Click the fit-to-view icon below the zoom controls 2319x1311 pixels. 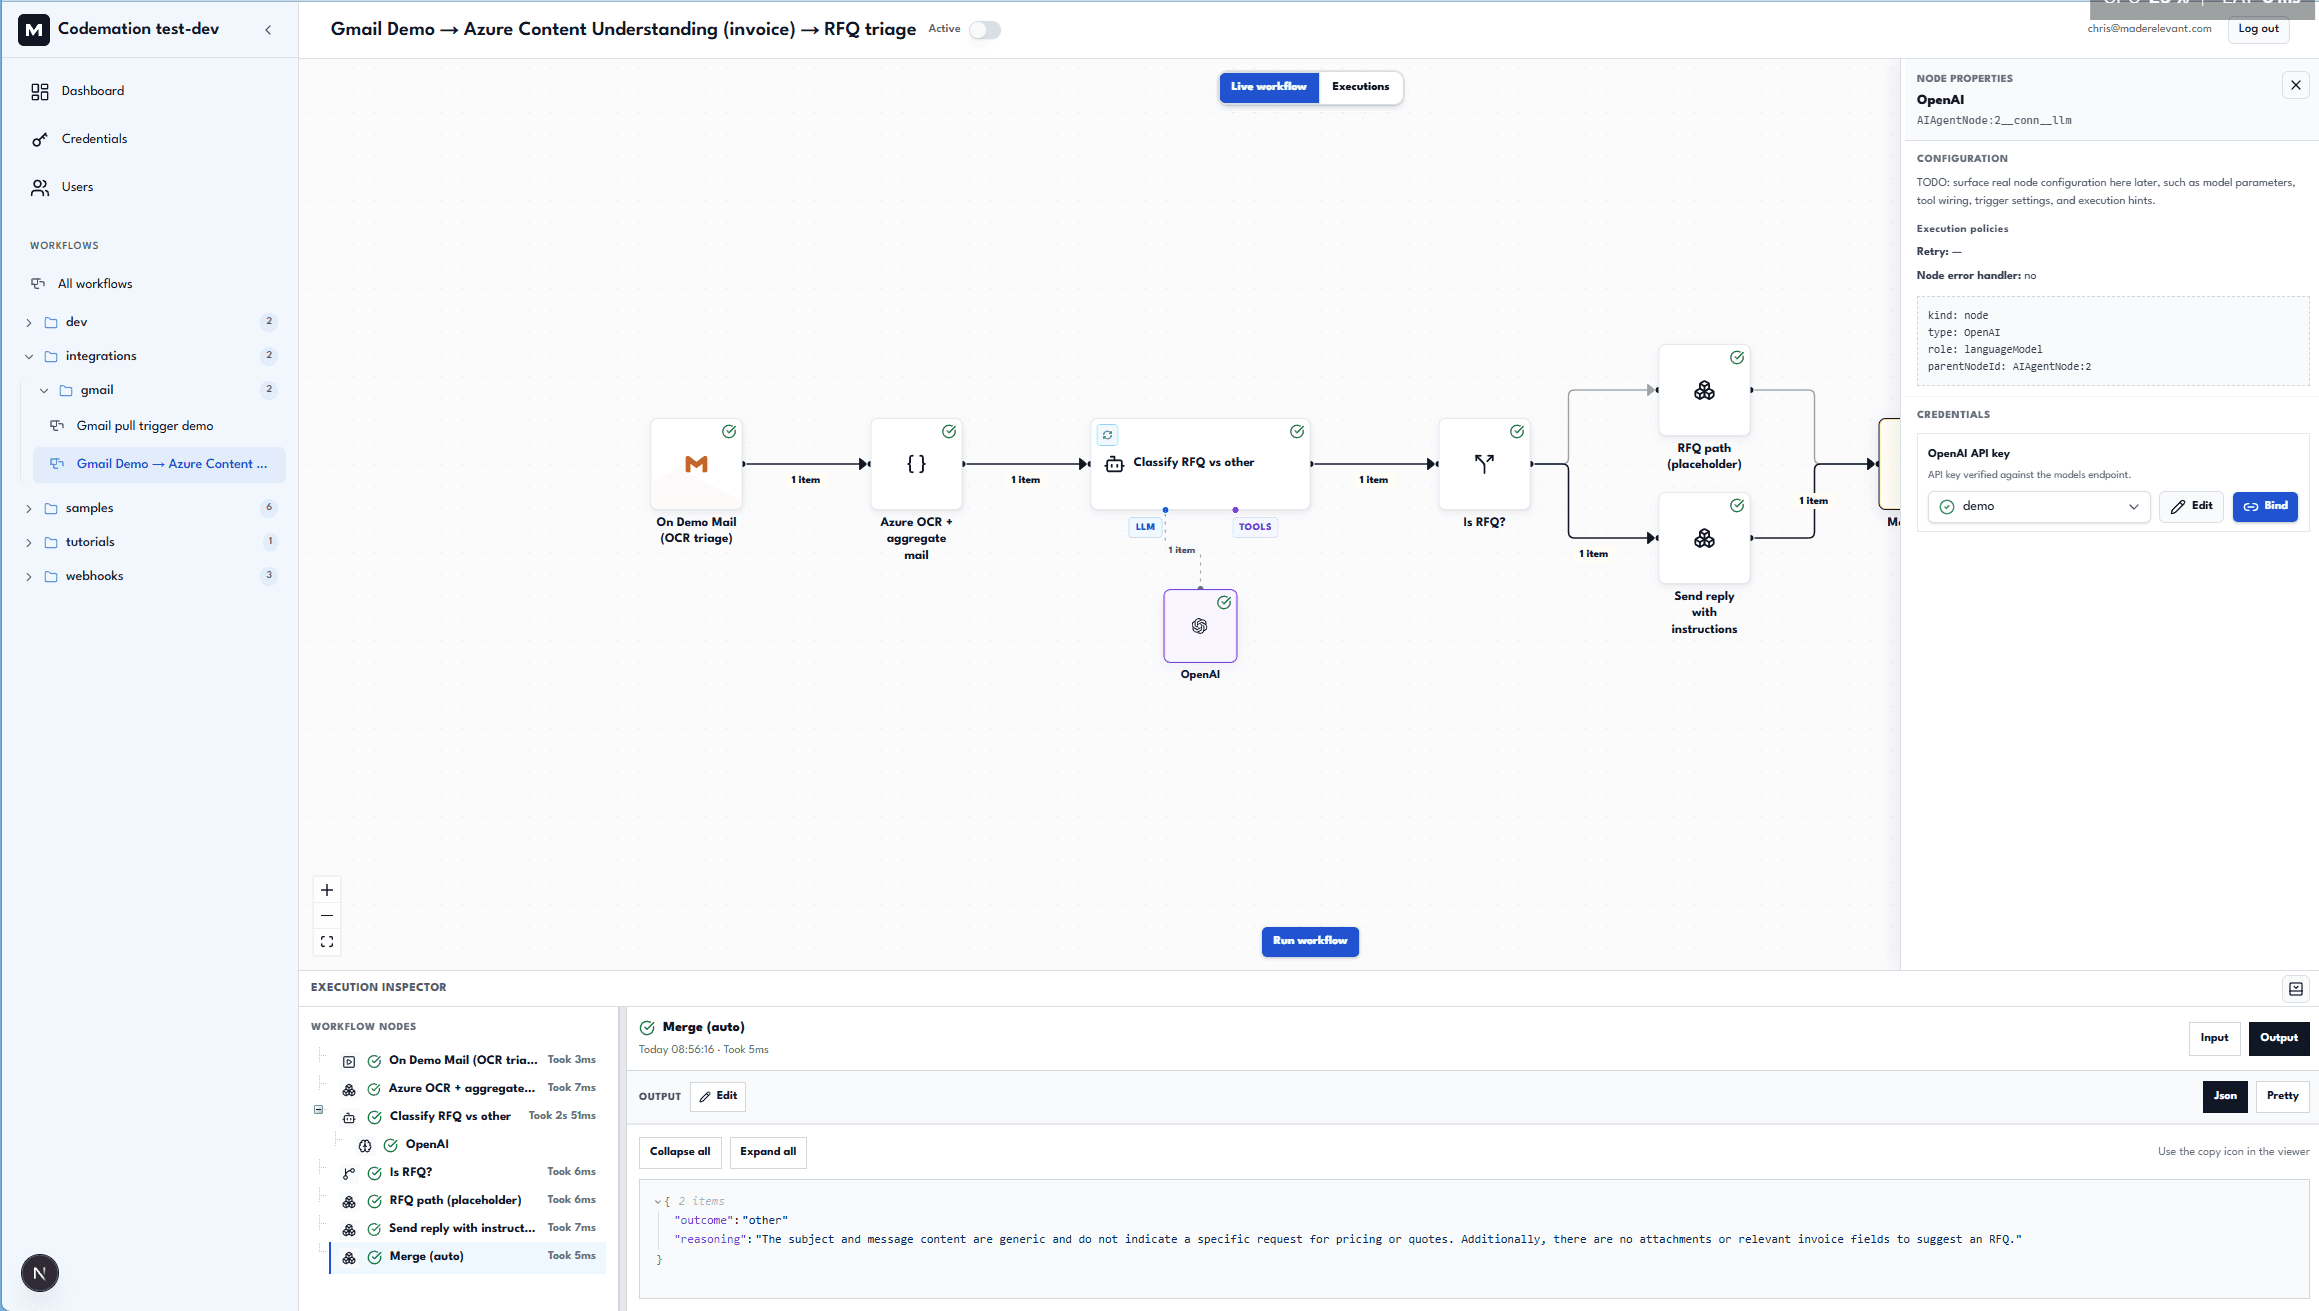click(x=326, y=941)
